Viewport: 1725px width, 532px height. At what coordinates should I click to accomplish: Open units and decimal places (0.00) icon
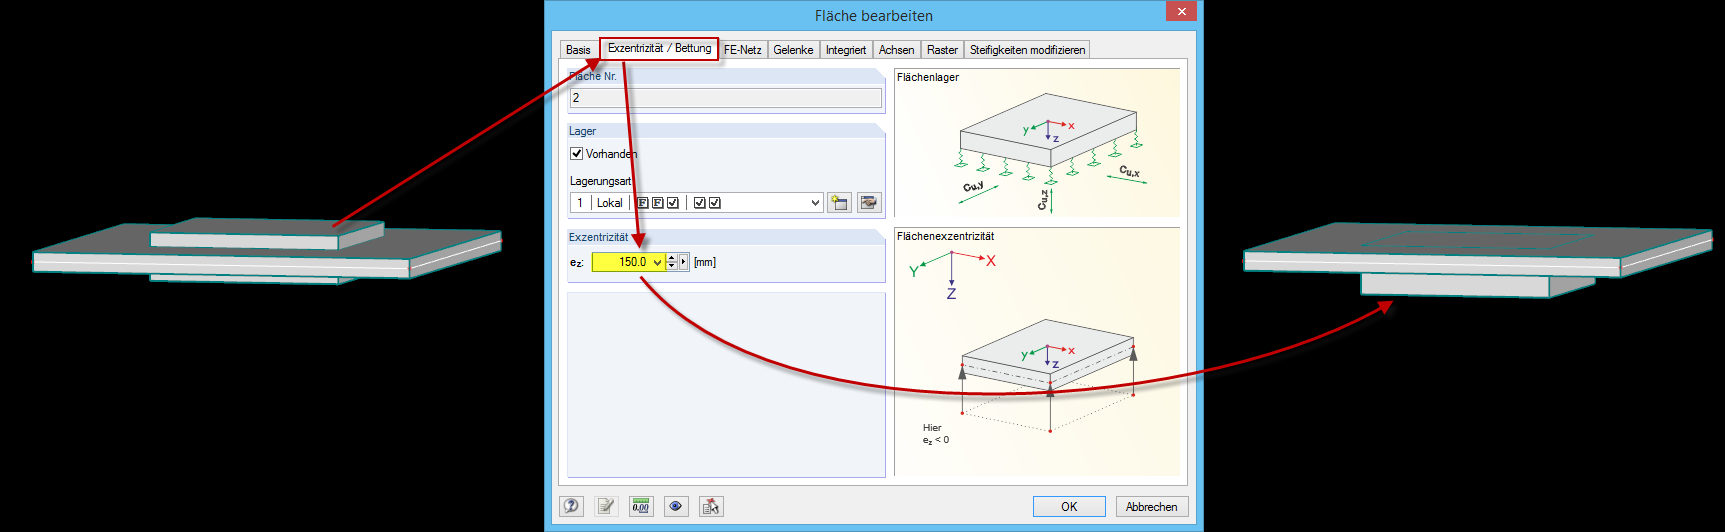641,506
